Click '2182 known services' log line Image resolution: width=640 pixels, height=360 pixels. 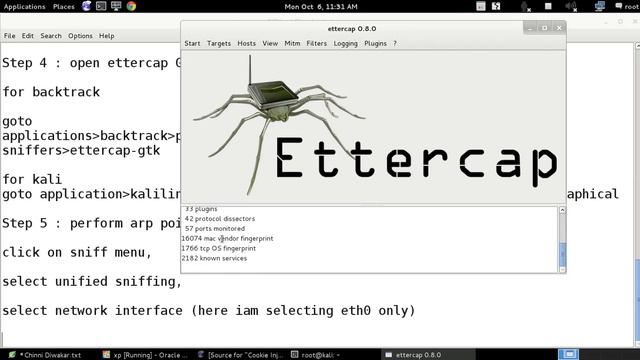point(214,258)
